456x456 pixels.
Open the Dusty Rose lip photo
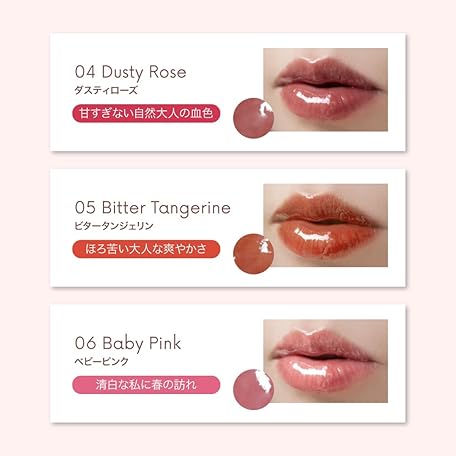tap(325, 89)
